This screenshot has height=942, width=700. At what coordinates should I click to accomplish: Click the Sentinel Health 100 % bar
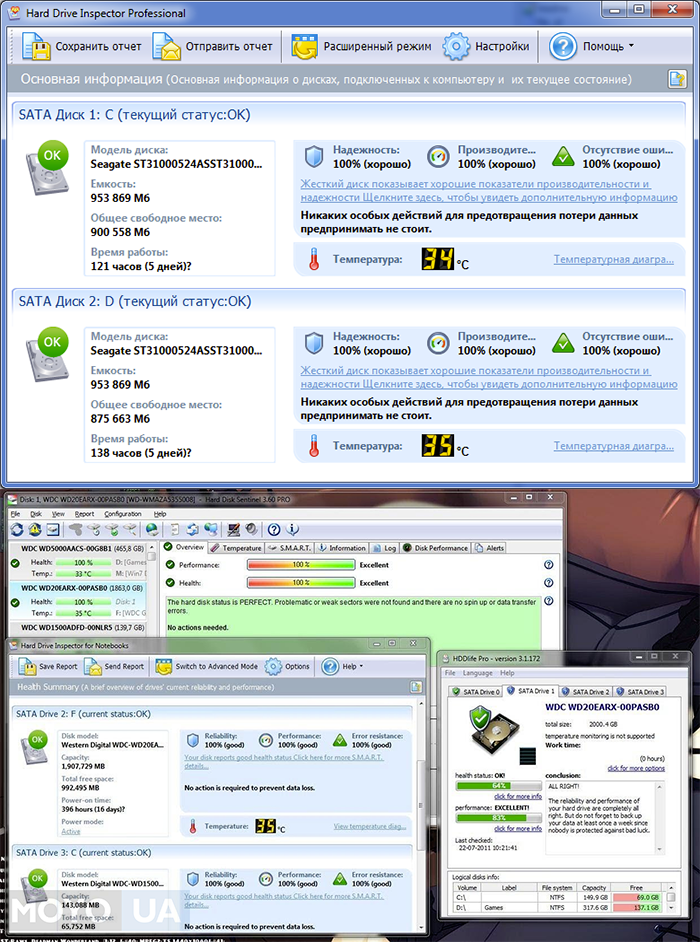click(301, 583)
